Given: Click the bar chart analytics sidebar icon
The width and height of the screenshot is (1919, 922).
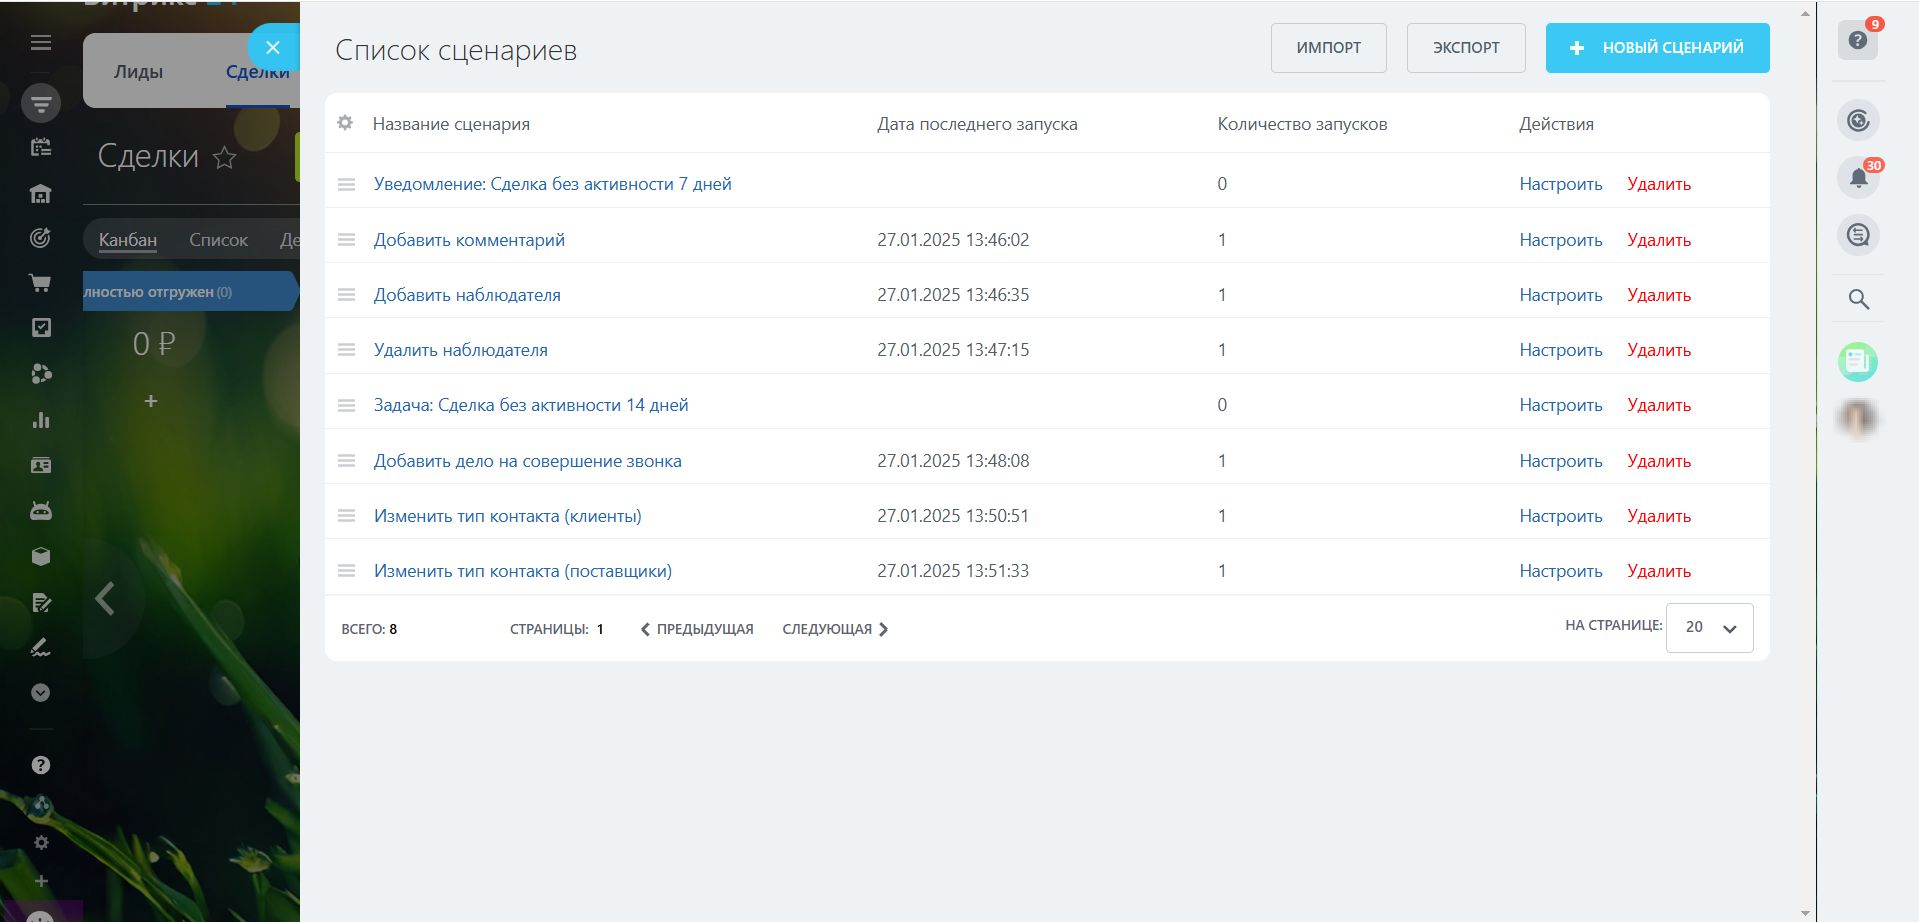Looking at the screenshot, I should (41, 420).
